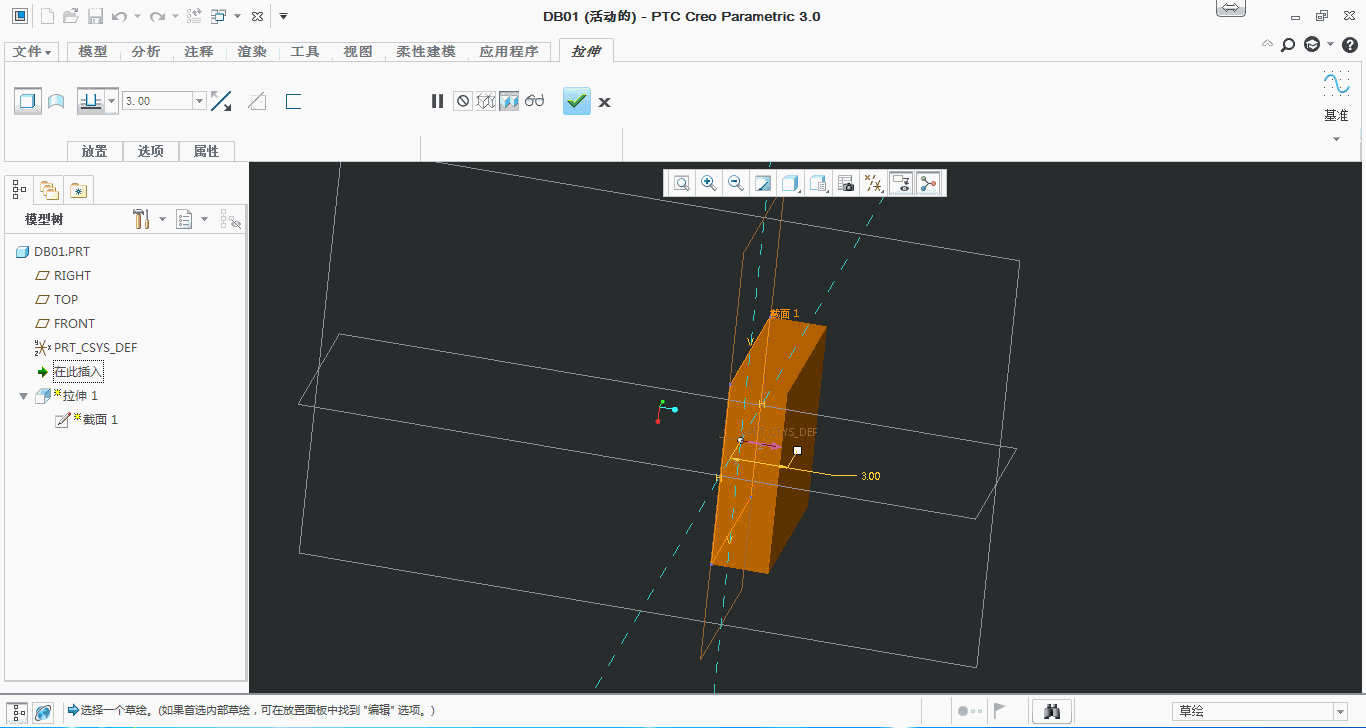The image size is (1366, 728).
Task: Open the 选项 options panel
Action: pos(151,151)
